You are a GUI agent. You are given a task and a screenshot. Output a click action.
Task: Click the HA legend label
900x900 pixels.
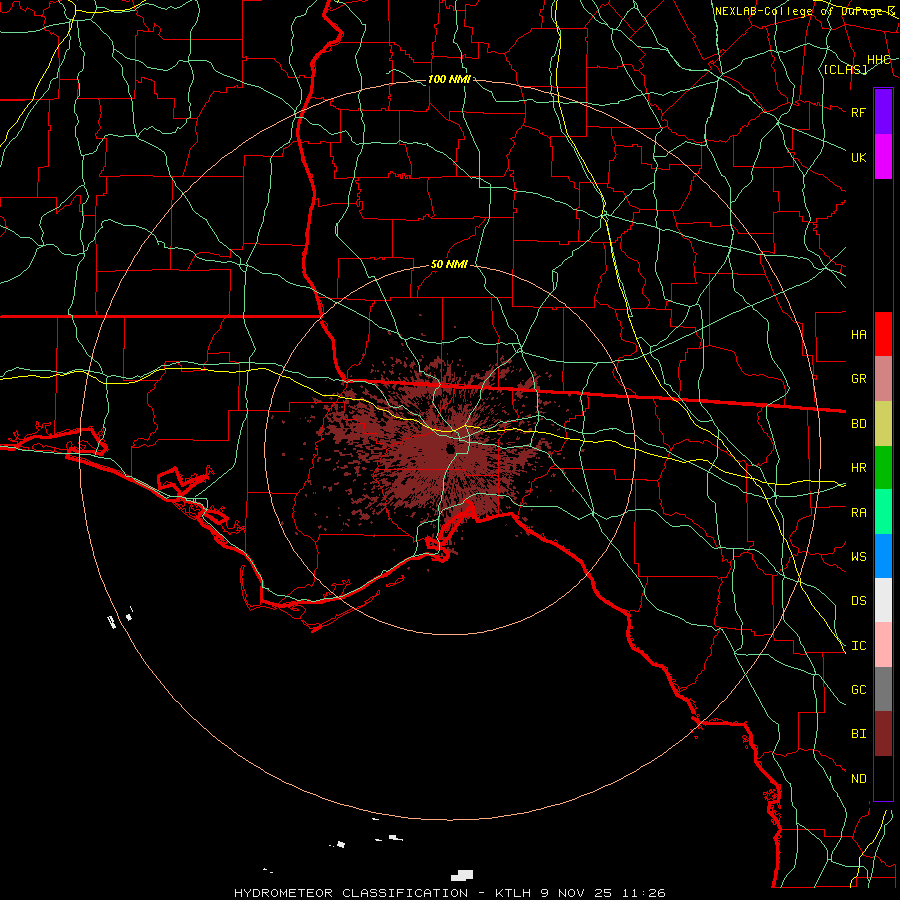tap(858, 334)
